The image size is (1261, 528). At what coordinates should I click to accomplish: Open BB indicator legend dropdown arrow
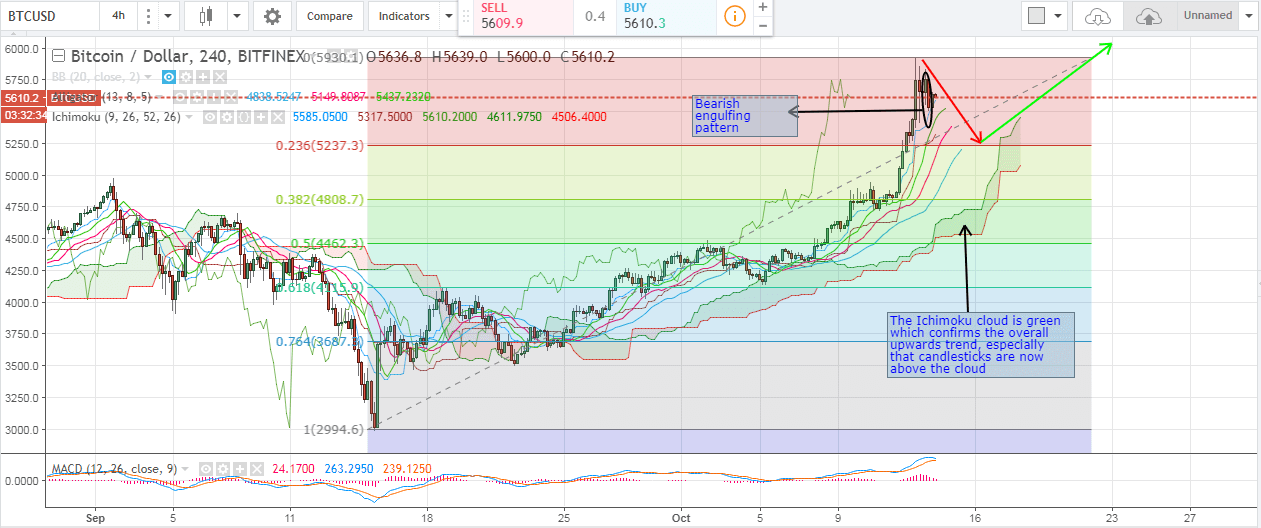point(148,77)
